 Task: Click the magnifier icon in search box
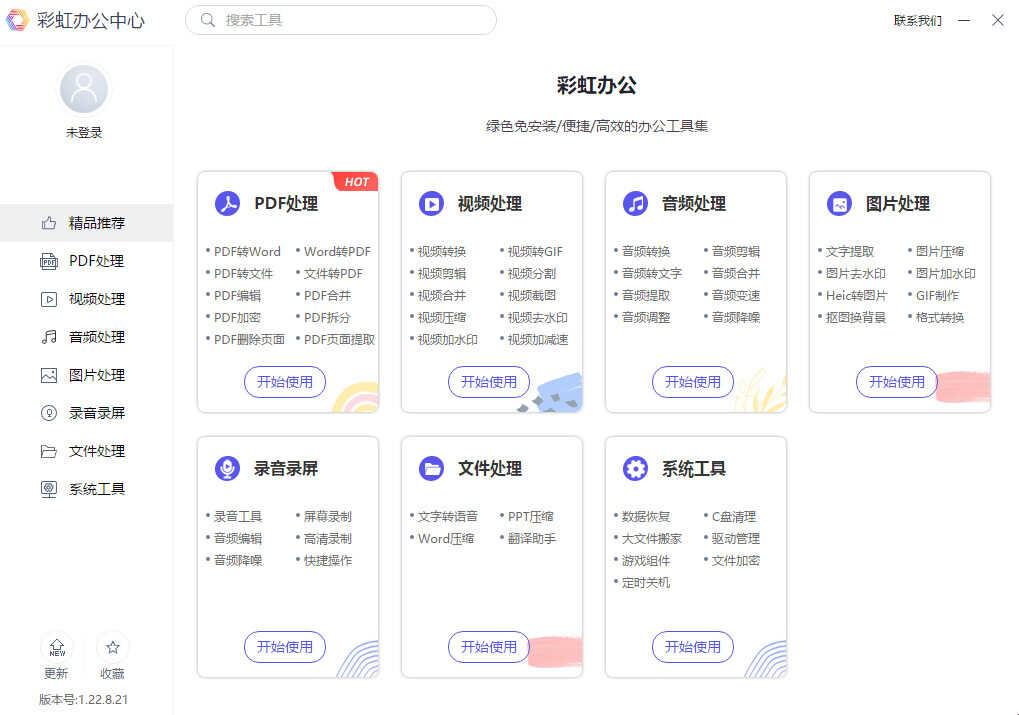[x=207, y=20]
